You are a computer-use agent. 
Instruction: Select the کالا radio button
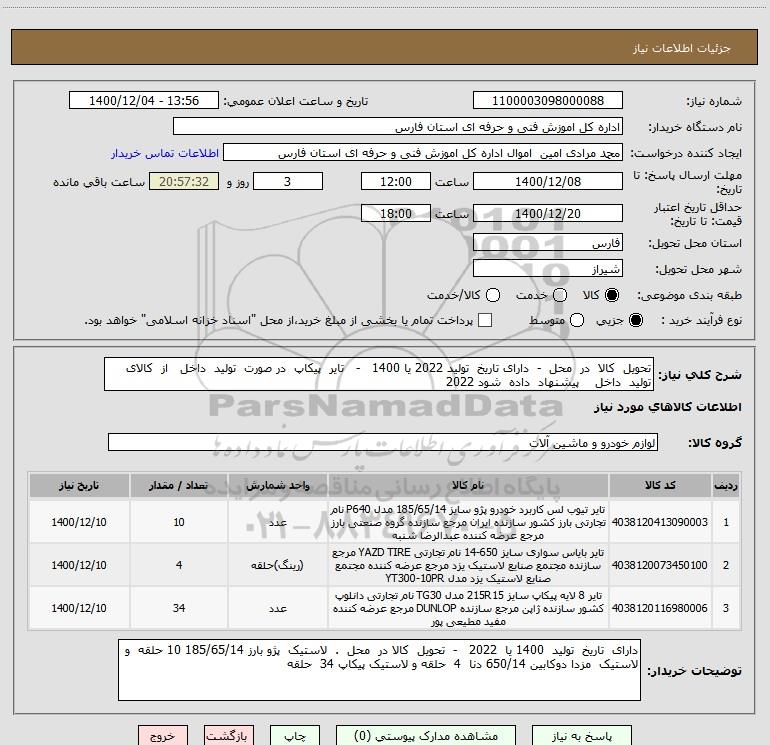point(612,295)
